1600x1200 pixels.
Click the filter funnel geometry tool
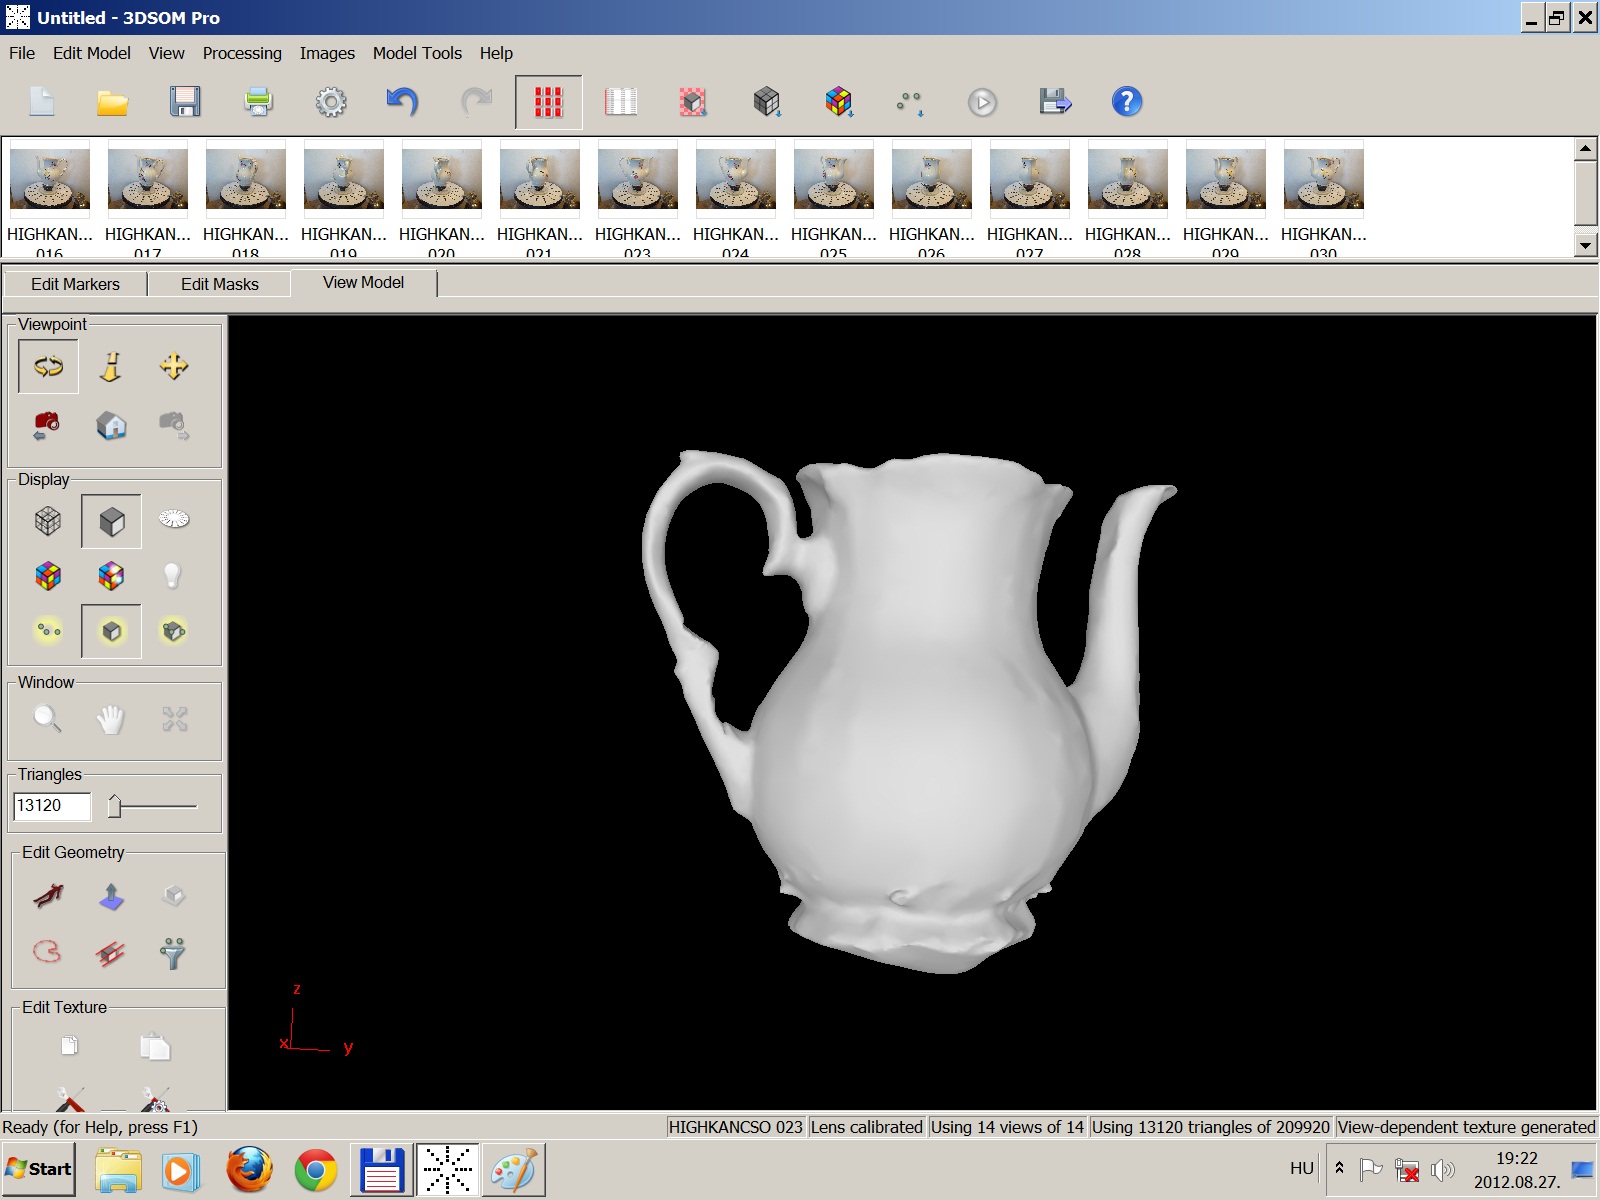coord(173,953)
